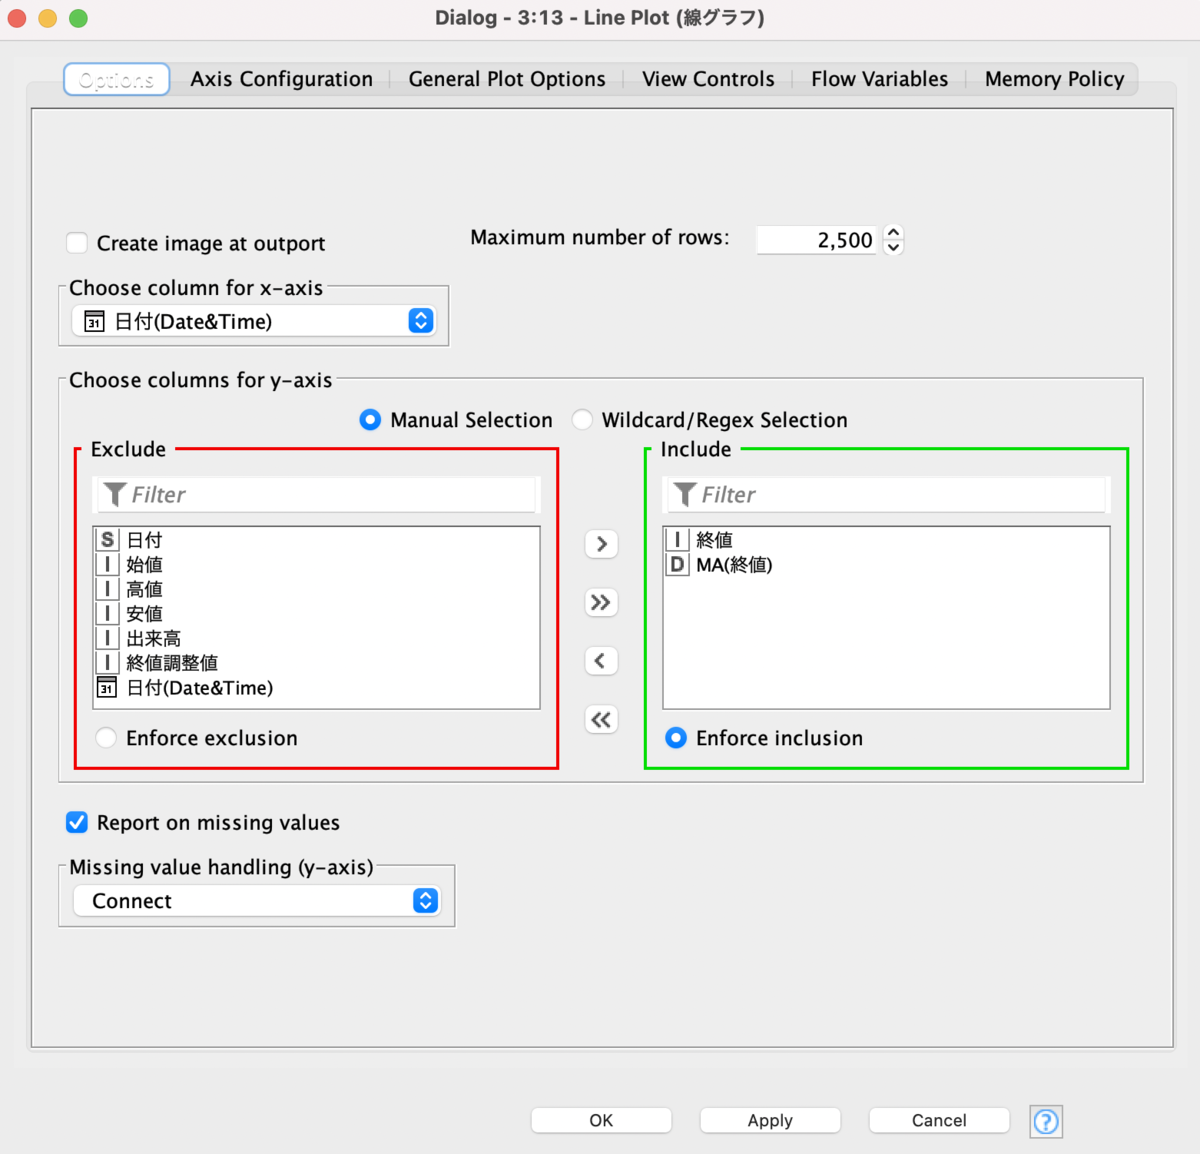Move all columns to Include with double right arrow

click(601, 602)
